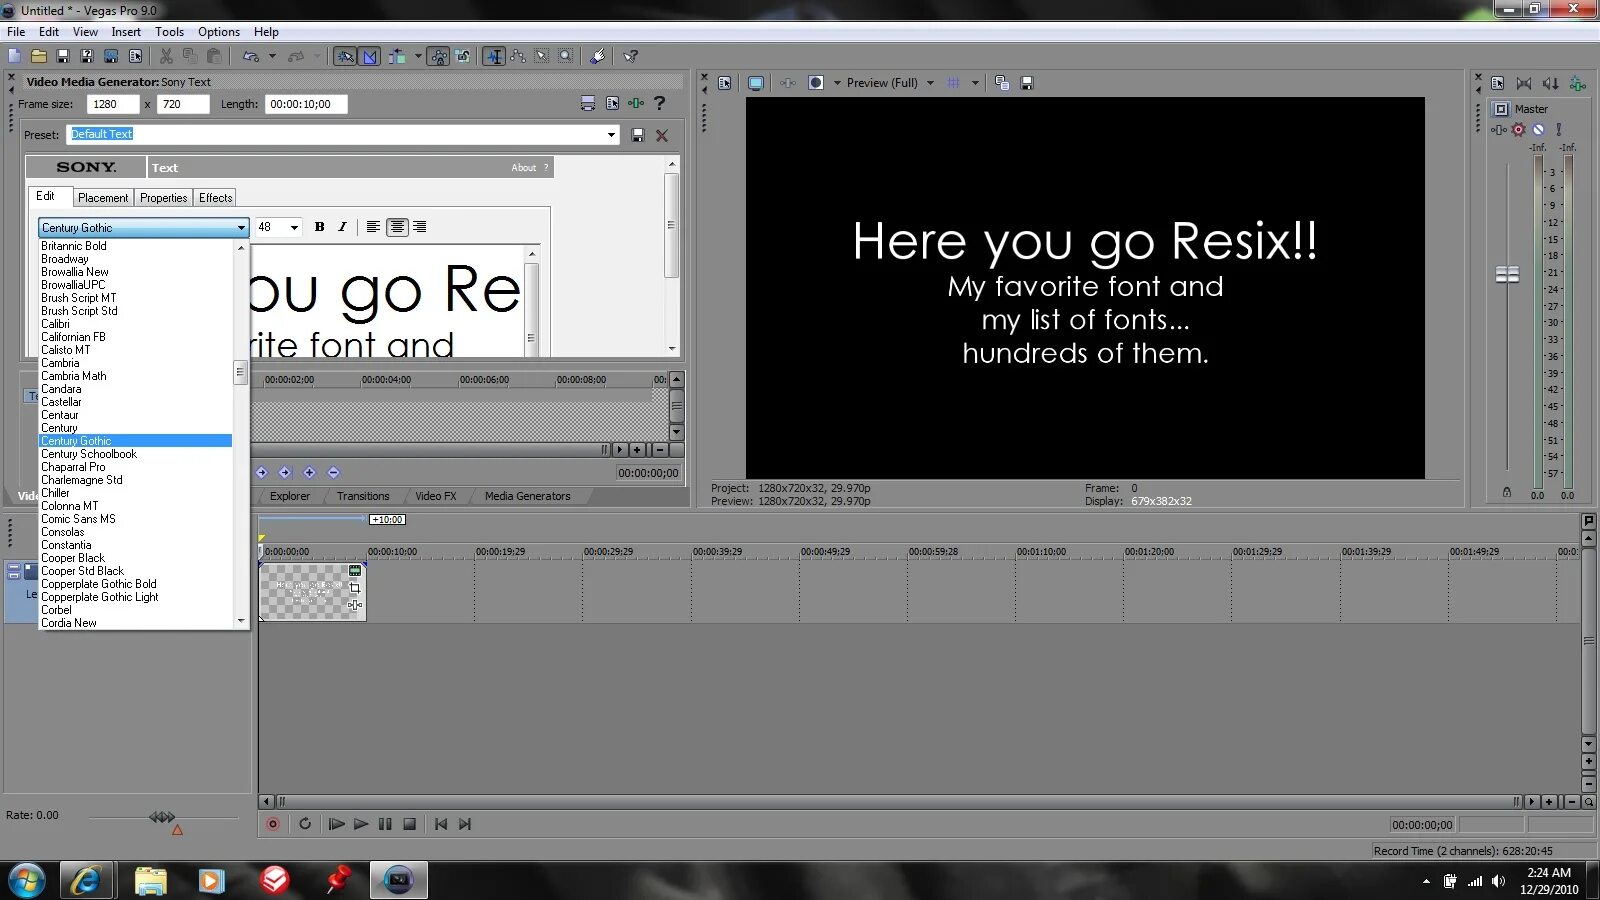This screenshot has height=900, width=1600.
Task: Open the Options menu
Action: (219, 32)
